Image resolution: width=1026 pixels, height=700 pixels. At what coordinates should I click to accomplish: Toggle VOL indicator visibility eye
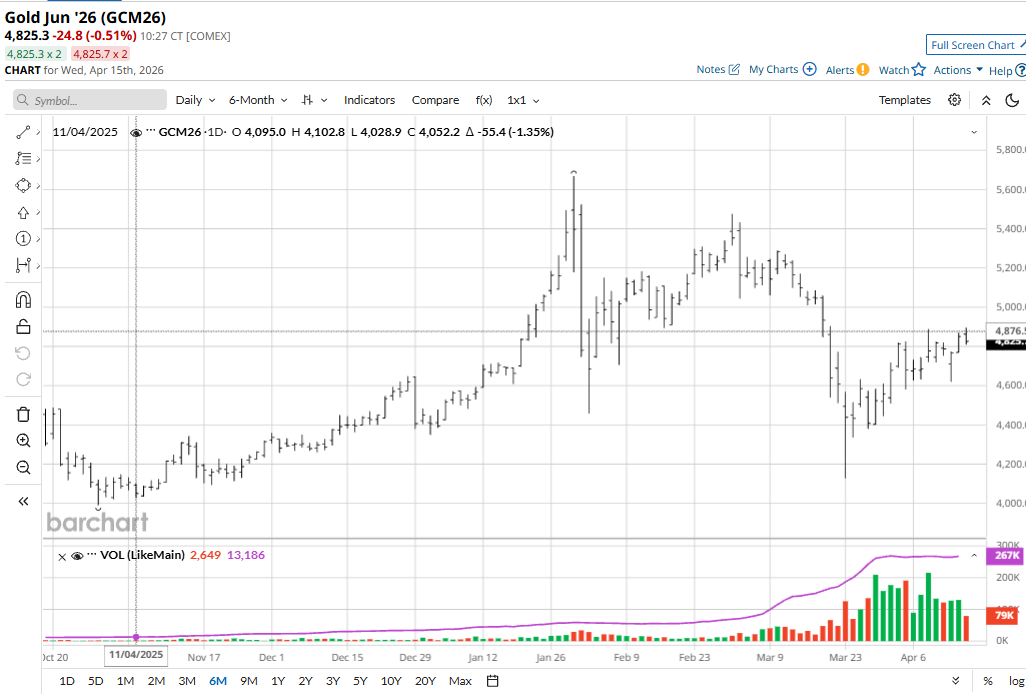77,556
